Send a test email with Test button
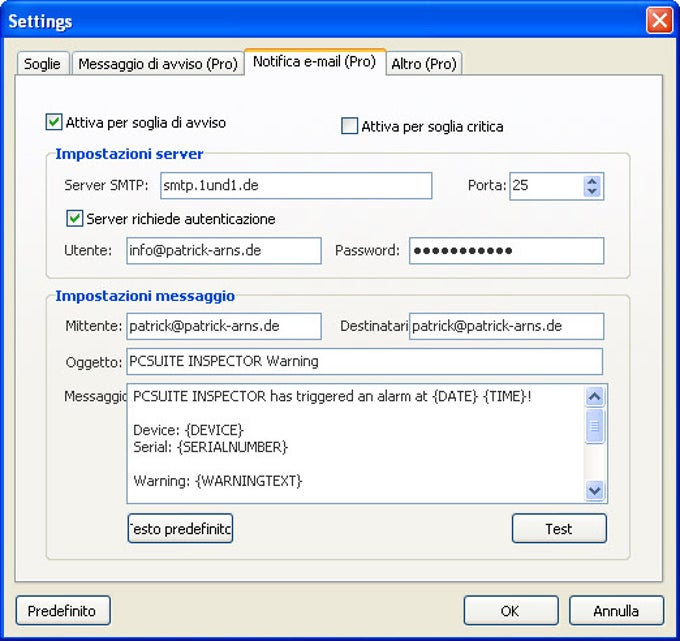The width and height of the screenshot is (680, 641). tap(559, 528)
